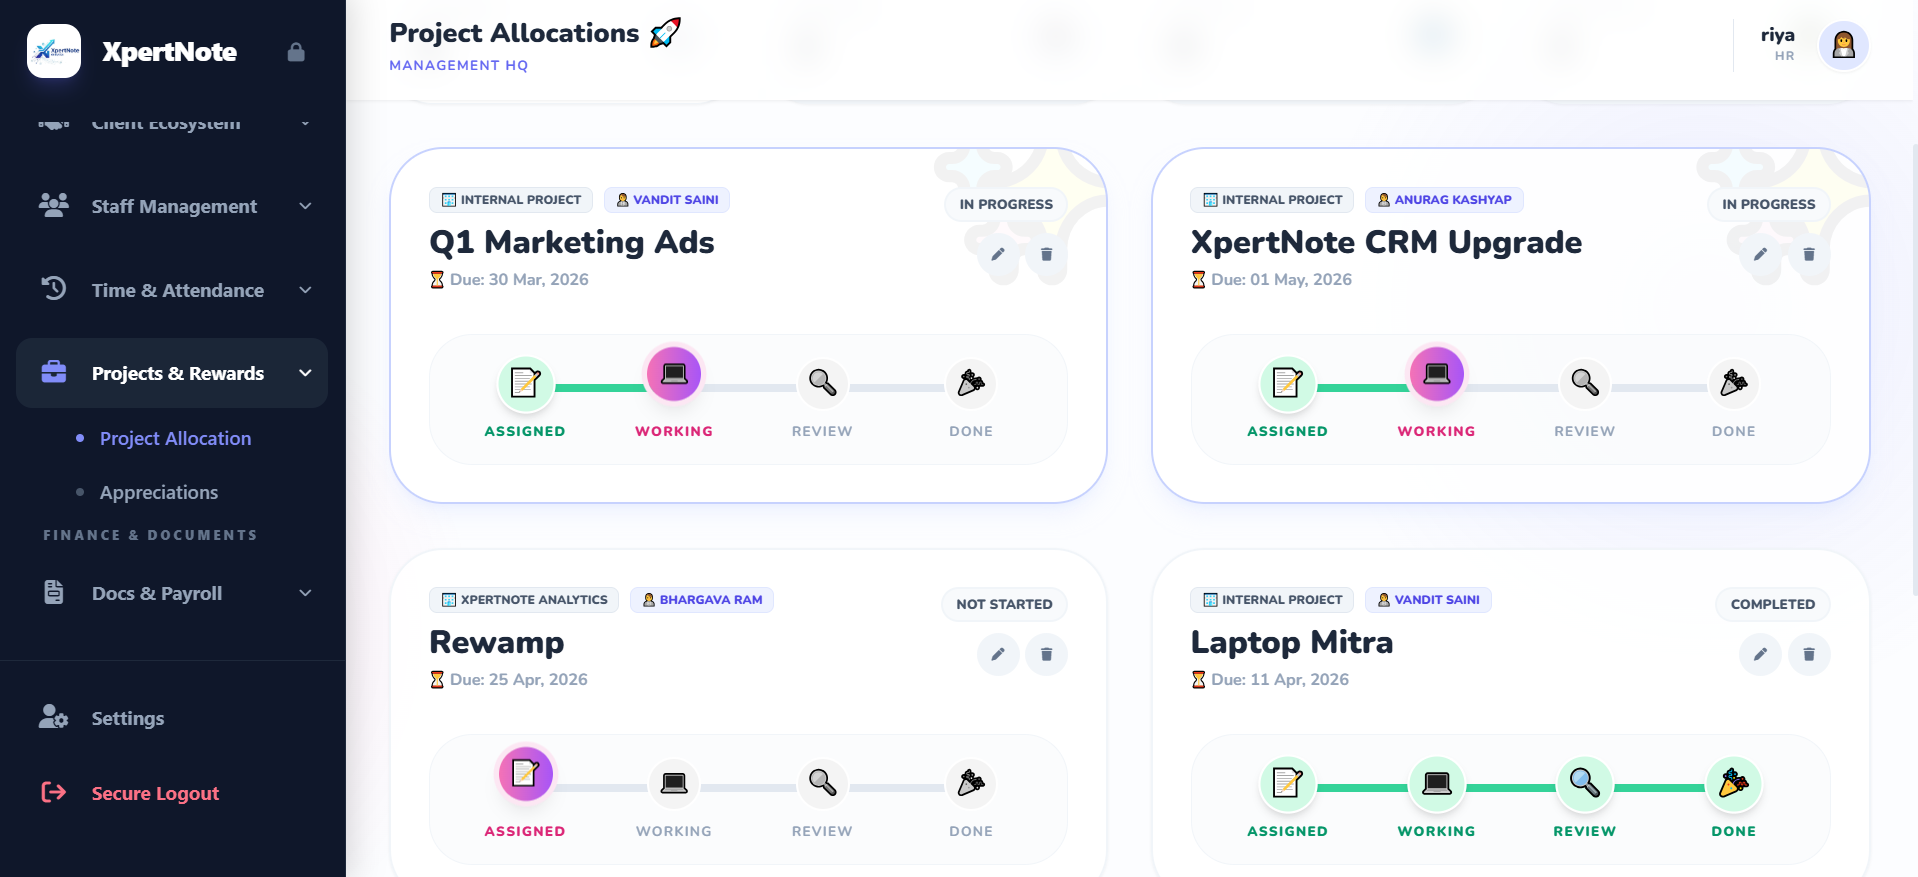
Task: Click the Not Started badge on Rewamp
Action: [1004, 604]
